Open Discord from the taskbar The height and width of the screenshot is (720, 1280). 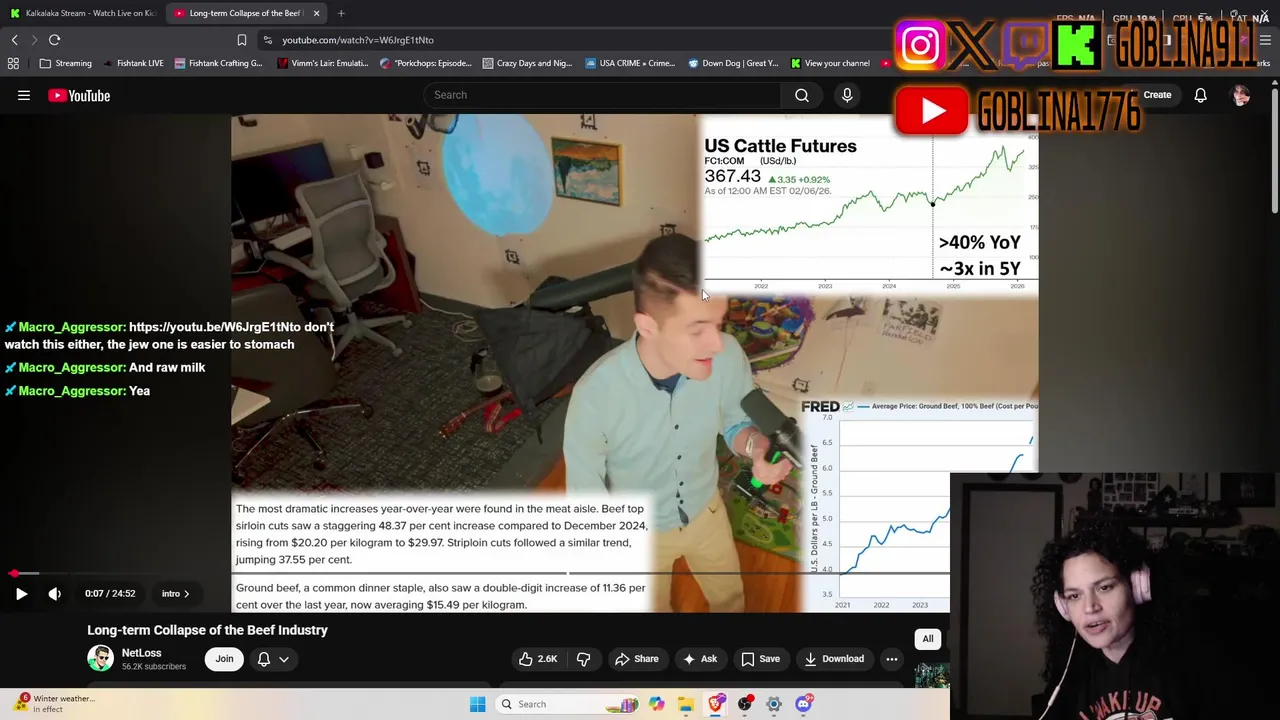(804, 704)
